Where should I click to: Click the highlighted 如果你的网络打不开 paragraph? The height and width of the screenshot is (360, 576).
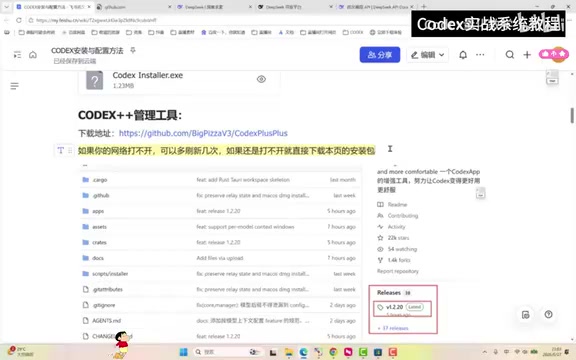pos(227,151)
